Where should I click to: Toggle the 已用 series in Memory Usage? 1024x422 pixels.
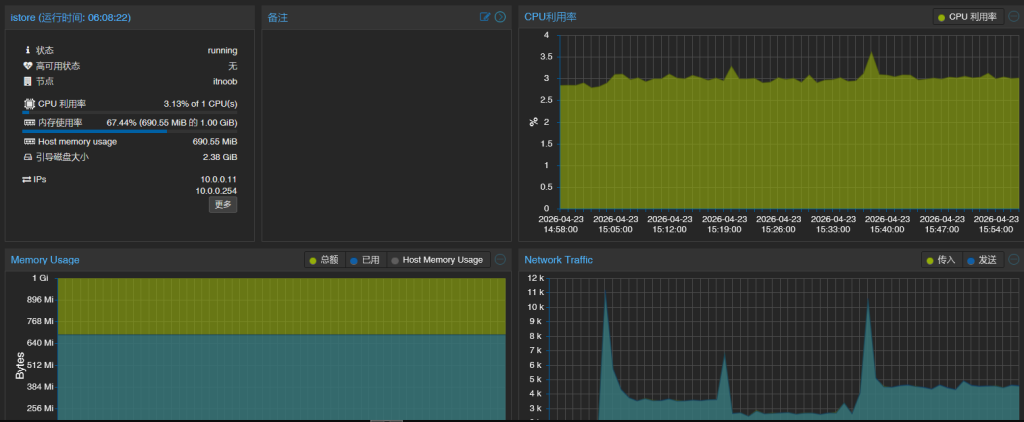click(365, 260)
